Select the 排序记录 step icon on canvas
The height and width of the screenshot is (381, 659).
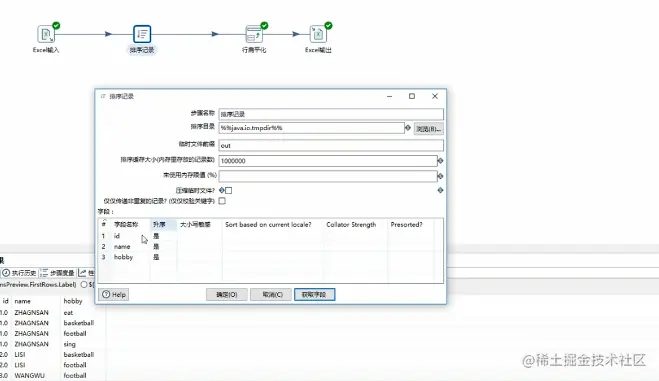142,34
